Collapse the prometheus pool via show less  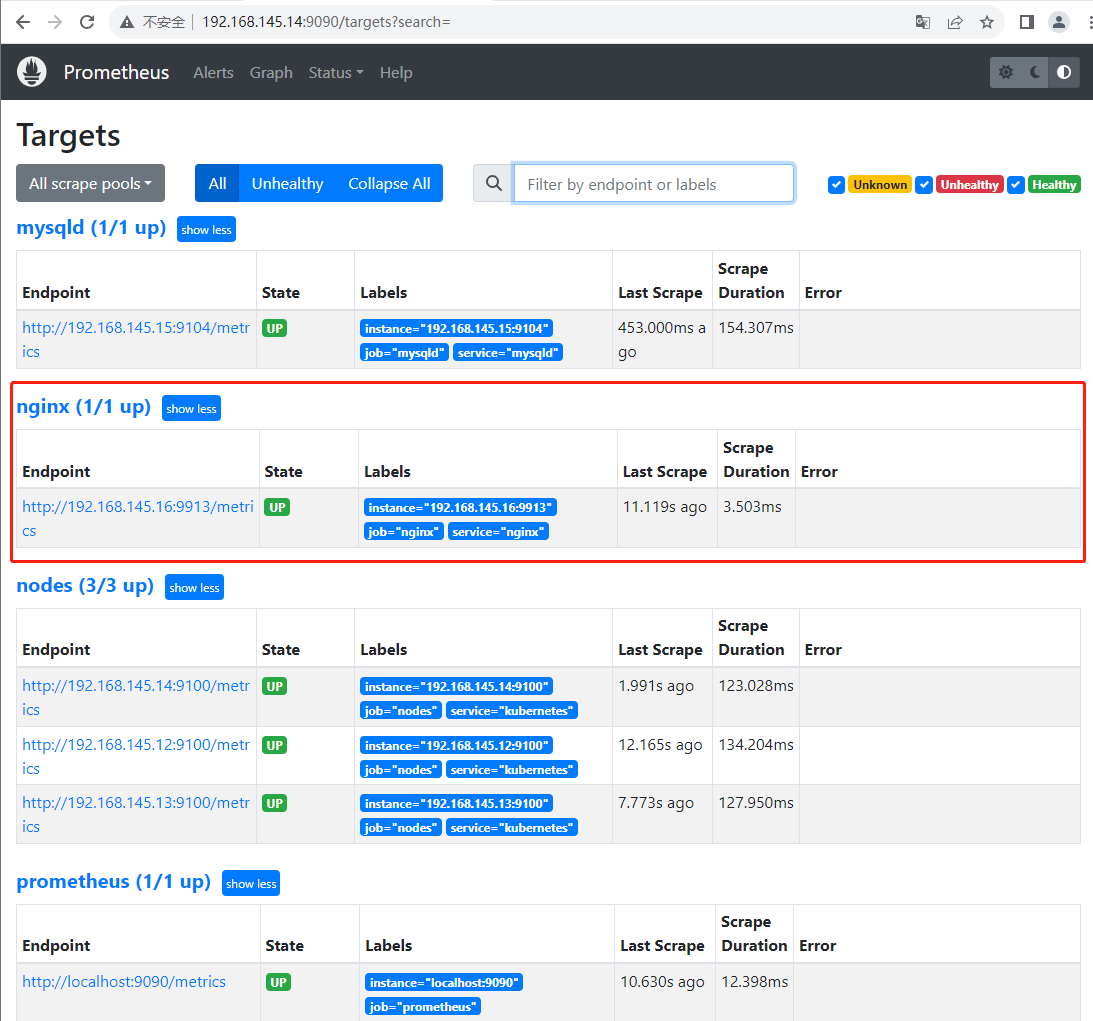click(x=251, y=884)
